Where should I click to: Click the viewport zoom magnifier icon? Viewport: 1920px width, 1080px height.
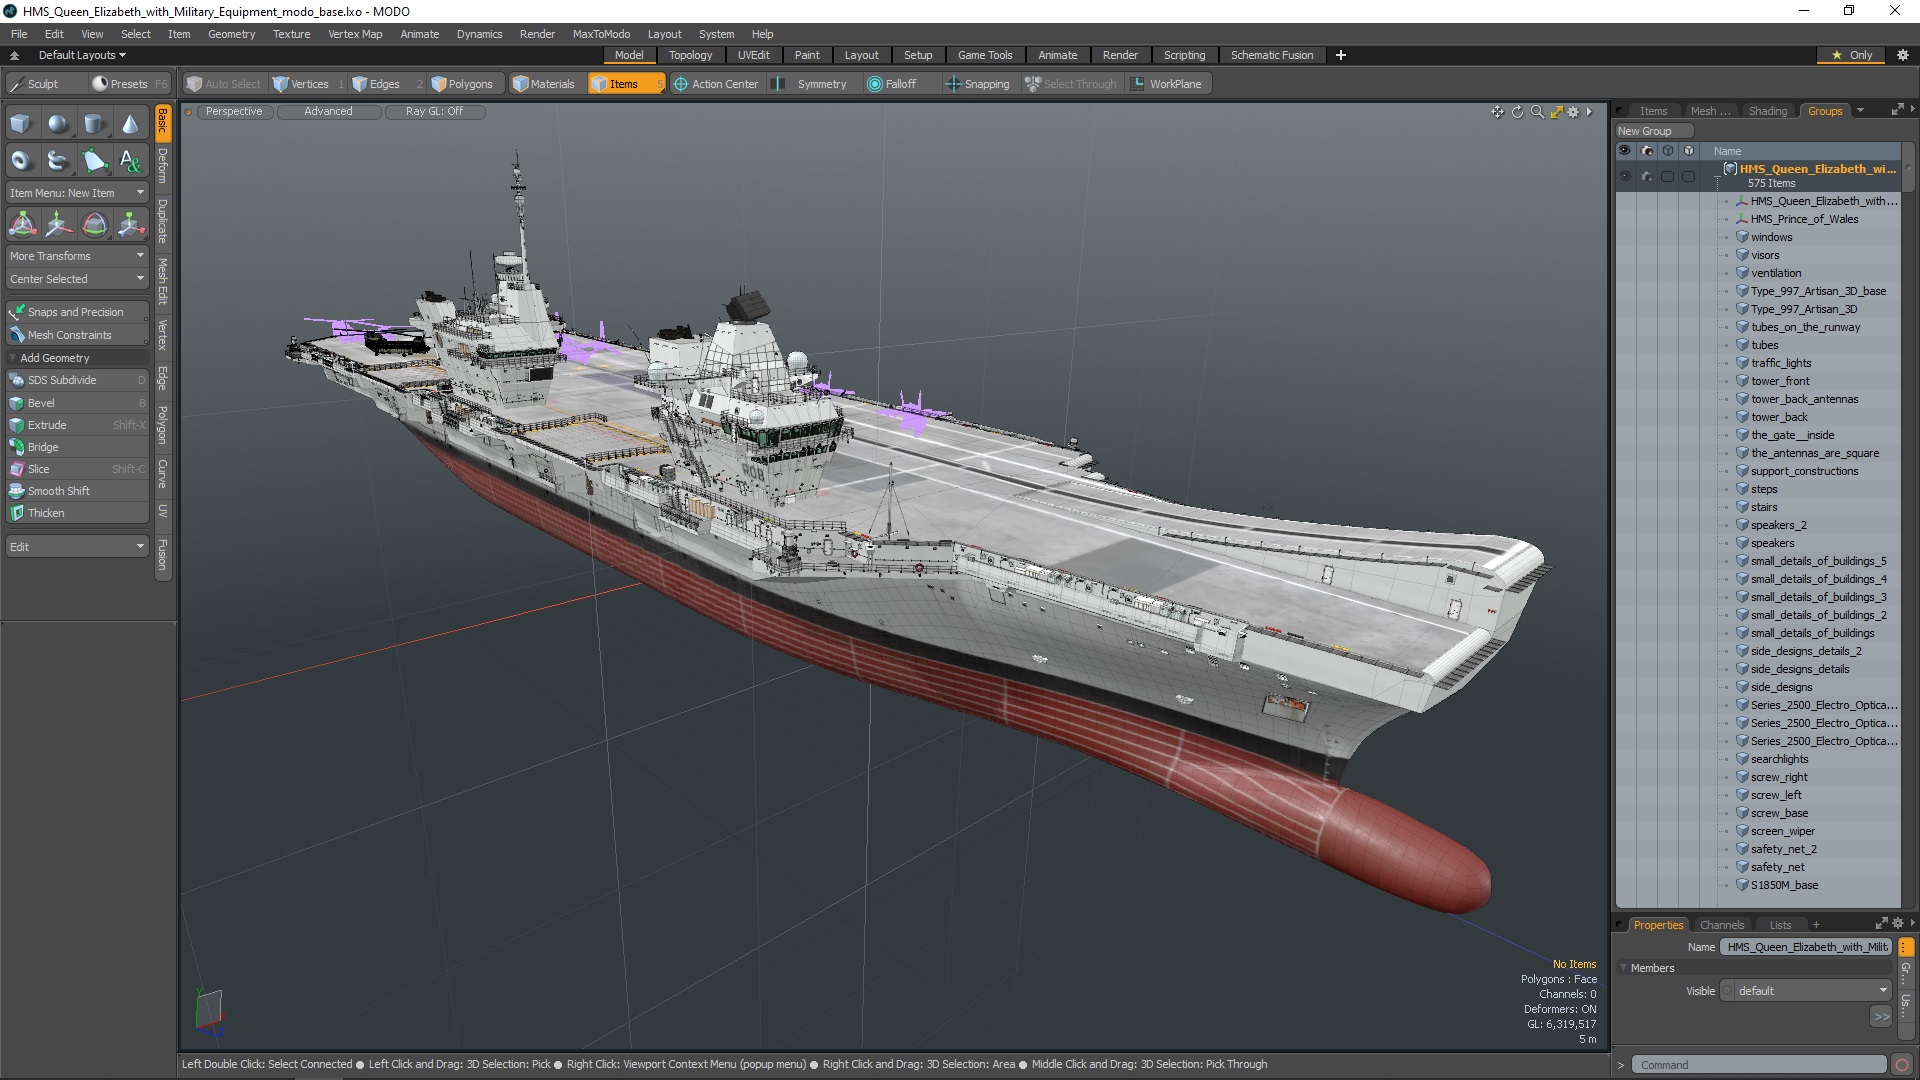click(x=1537, y=112)
